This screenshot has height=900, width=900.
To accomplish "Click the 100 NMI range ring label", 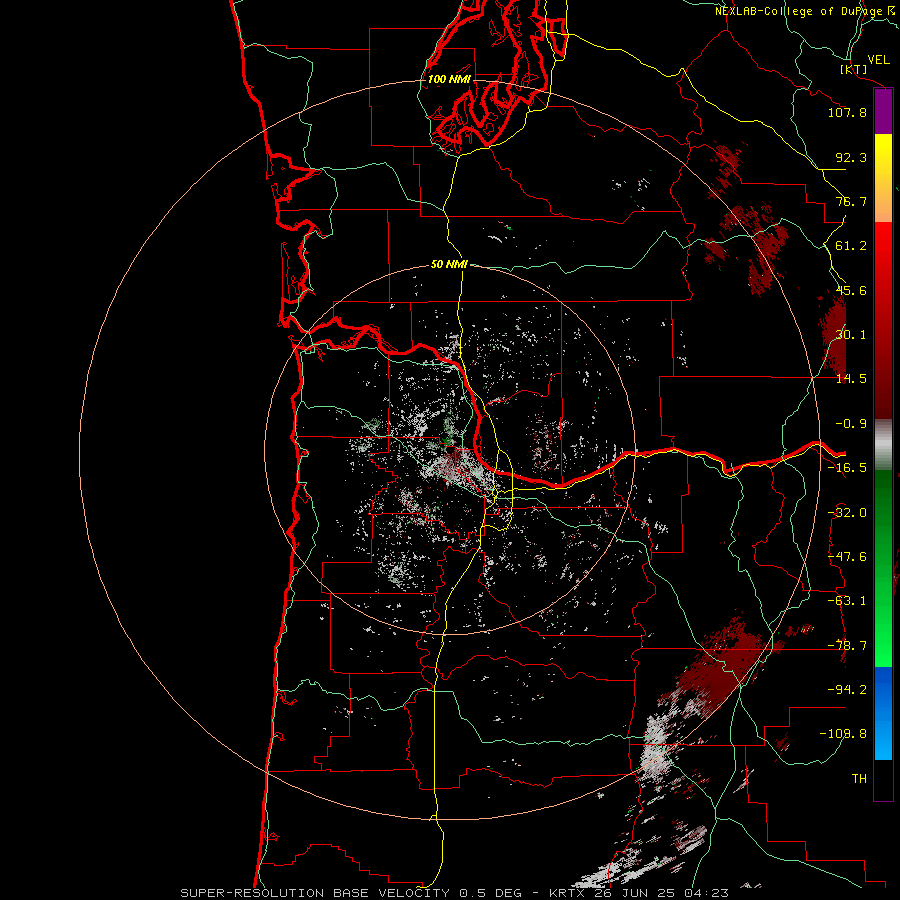I will pos(449,79).
